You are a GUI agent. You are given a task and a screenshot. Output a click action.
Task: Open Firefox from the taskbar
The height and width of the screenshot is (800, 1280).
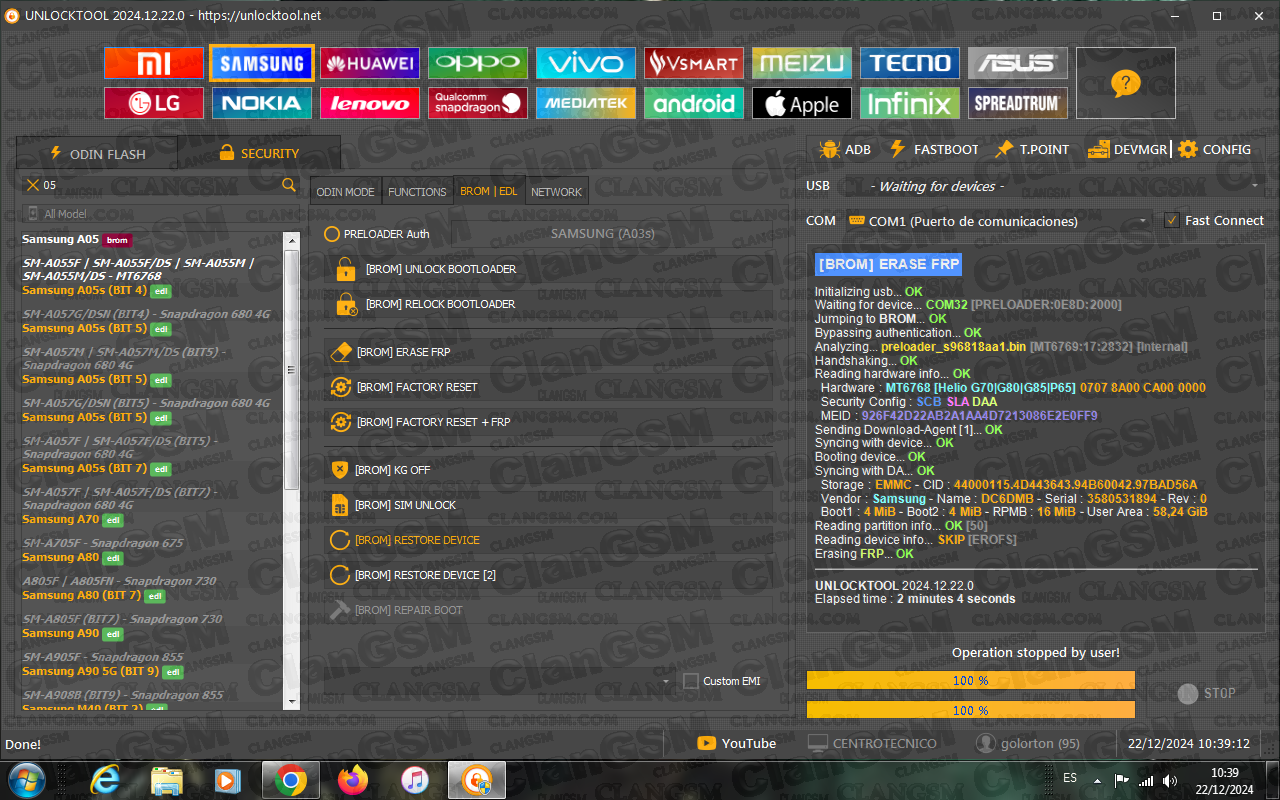coord(352,779)
